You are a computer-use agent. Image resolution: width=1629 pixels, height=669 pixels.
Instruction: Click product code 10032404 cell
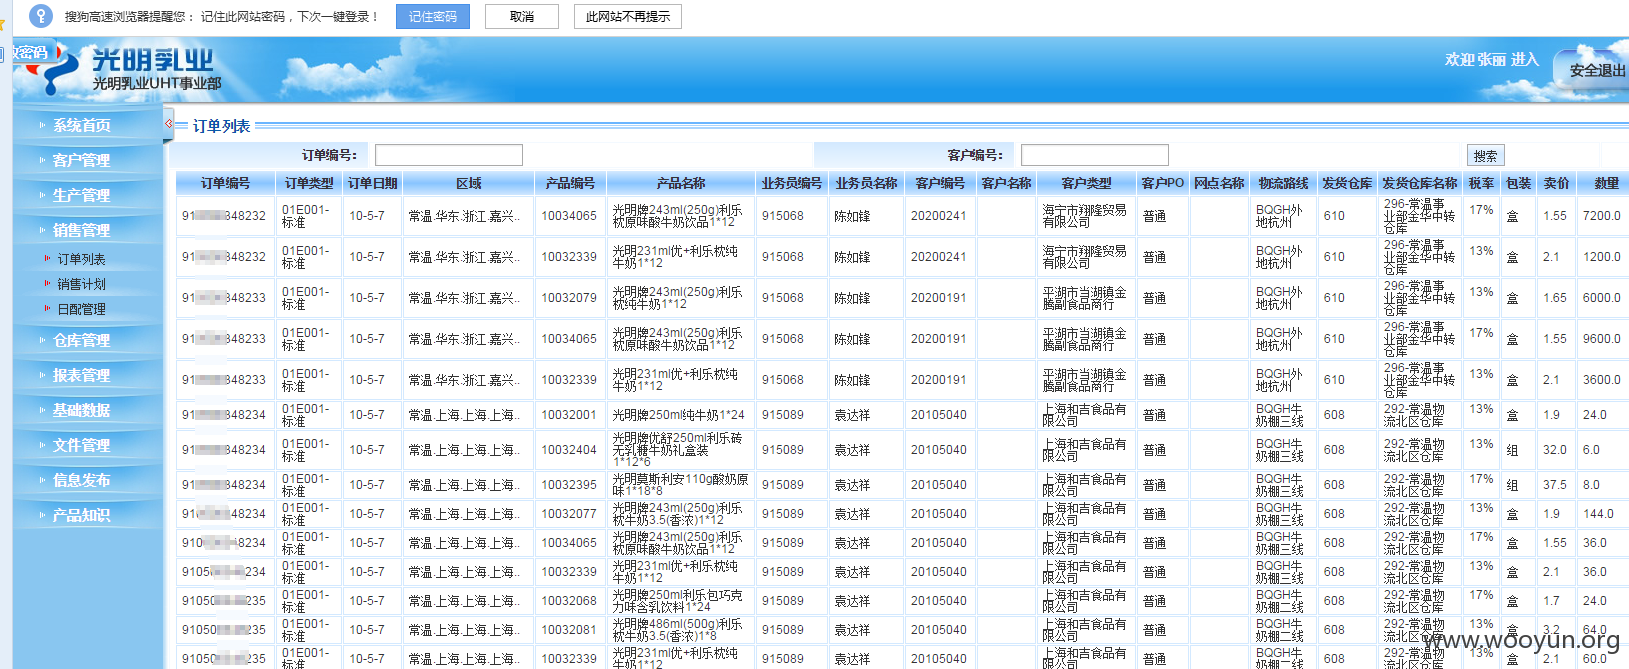pos(569,450)
